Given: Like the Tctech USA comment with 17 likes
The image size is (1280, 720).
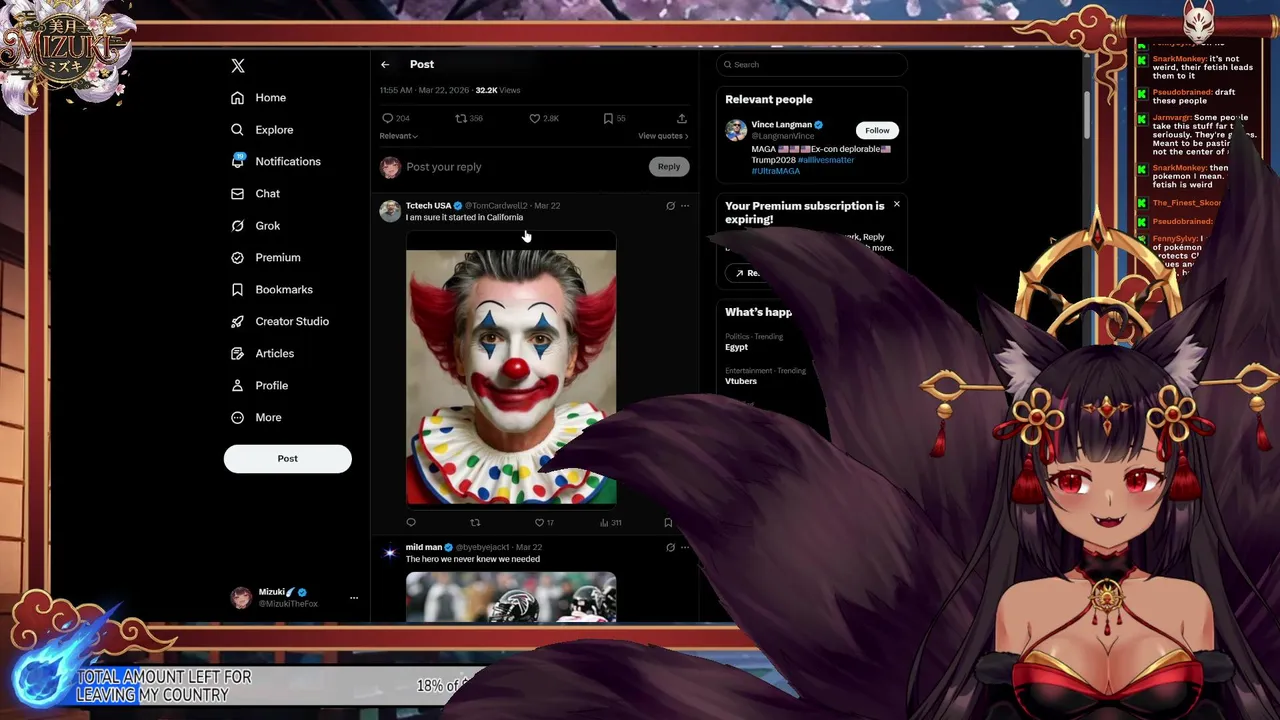Looking at the screenshot, I should tap(544, 522).
